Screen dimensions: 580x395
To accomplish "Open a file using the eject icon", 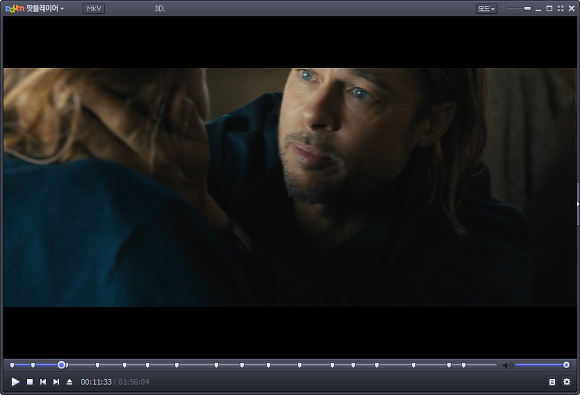I will point(69,382).
